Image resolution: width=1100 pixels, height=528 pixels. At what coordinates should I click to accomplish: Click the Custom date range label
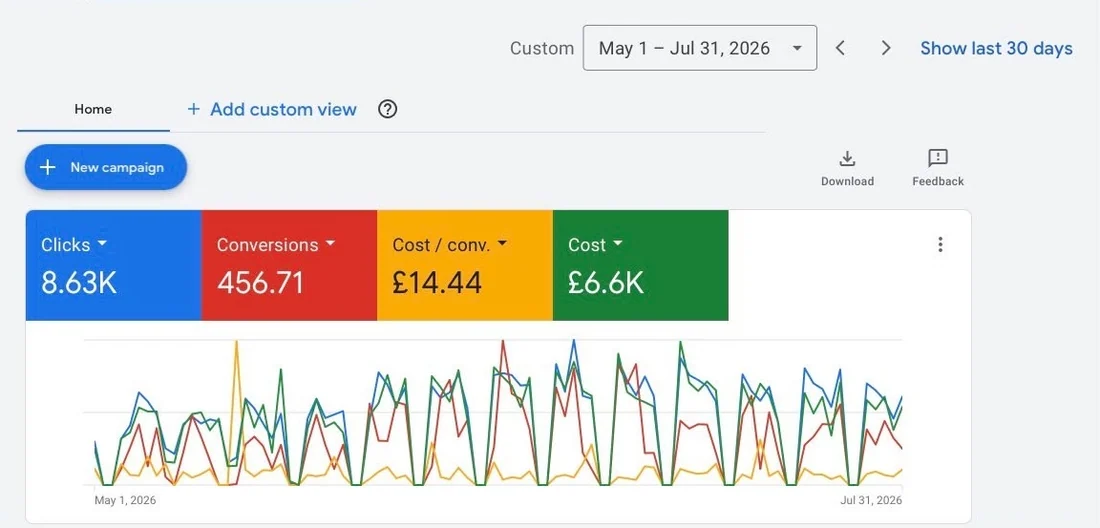click(542, 48)
